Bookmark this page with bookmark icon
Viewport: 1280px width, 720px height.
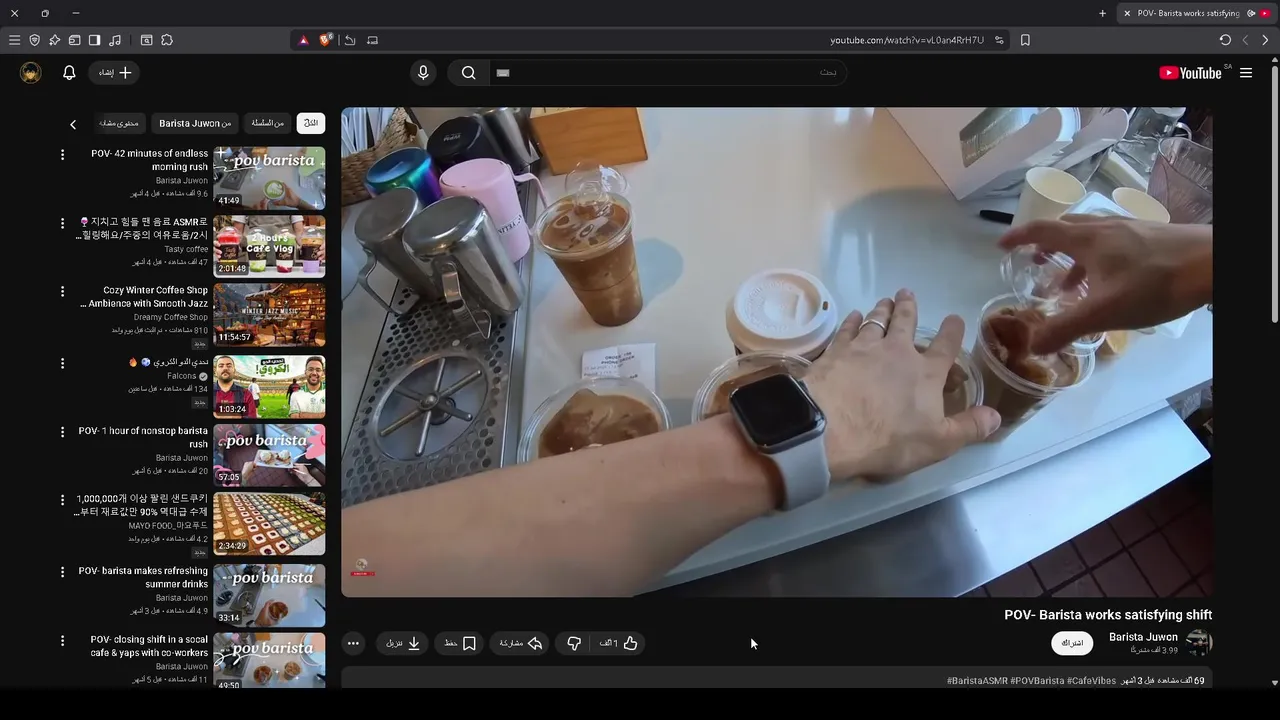1025,40
